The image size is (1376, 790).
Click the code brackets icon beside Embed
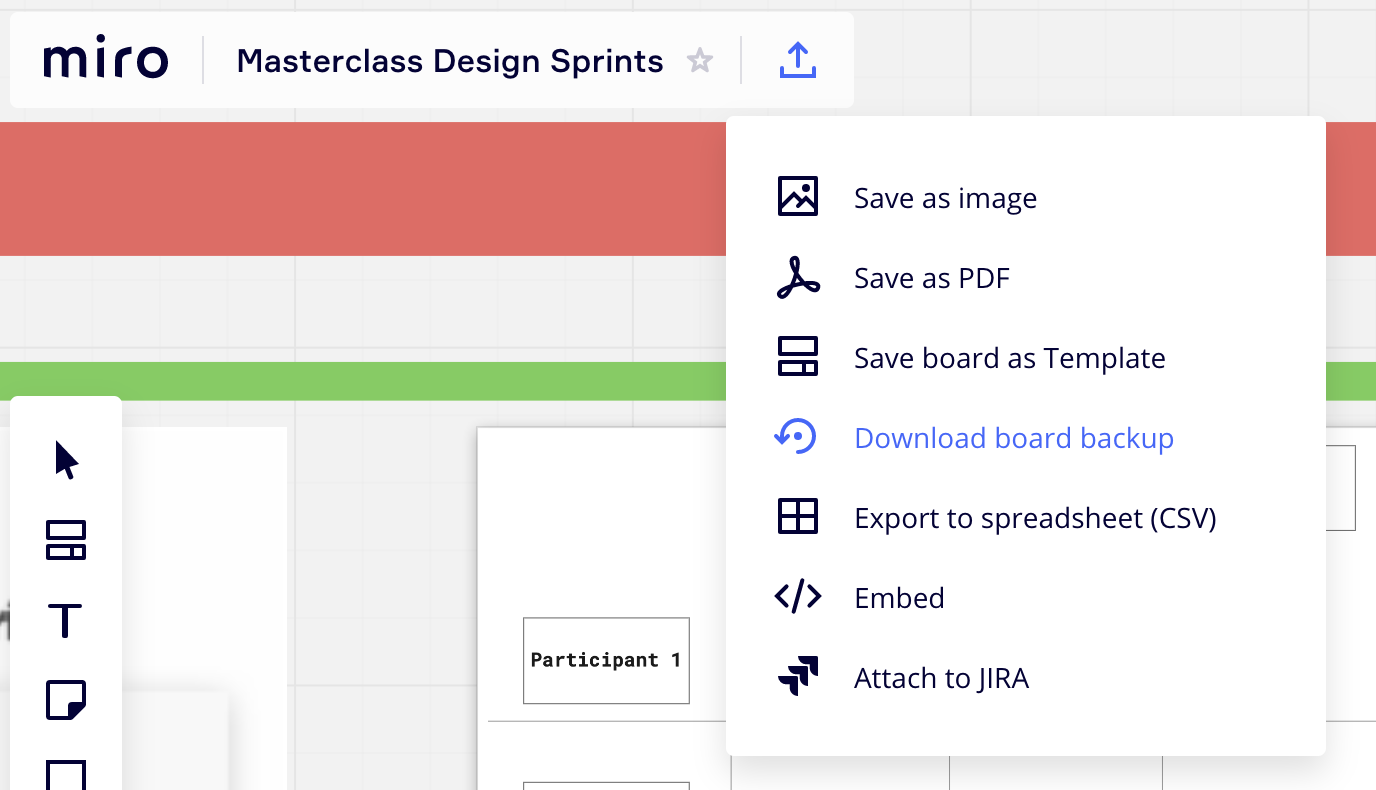click(797, 597)
